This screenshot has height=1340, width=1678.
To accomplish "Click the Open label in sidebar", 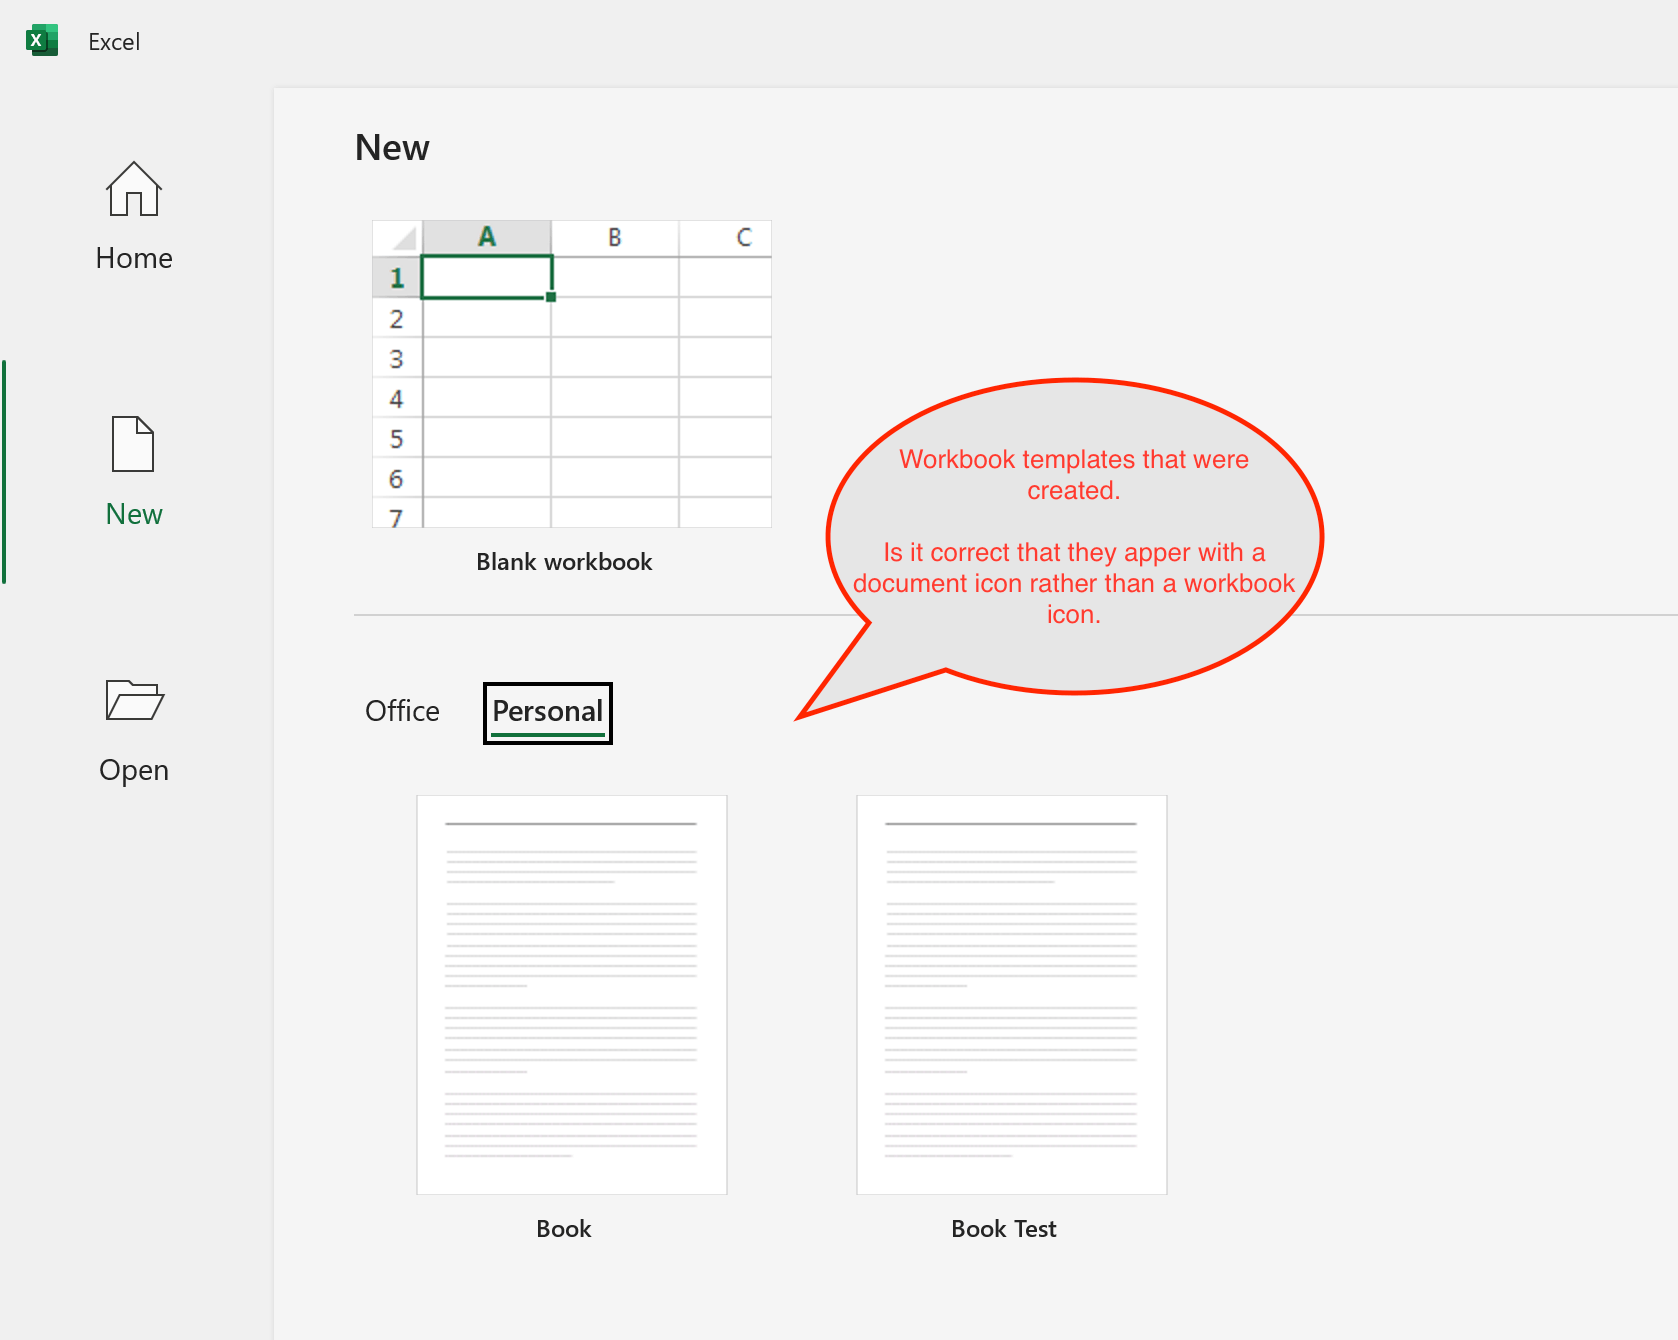I will tap(134, 771).
